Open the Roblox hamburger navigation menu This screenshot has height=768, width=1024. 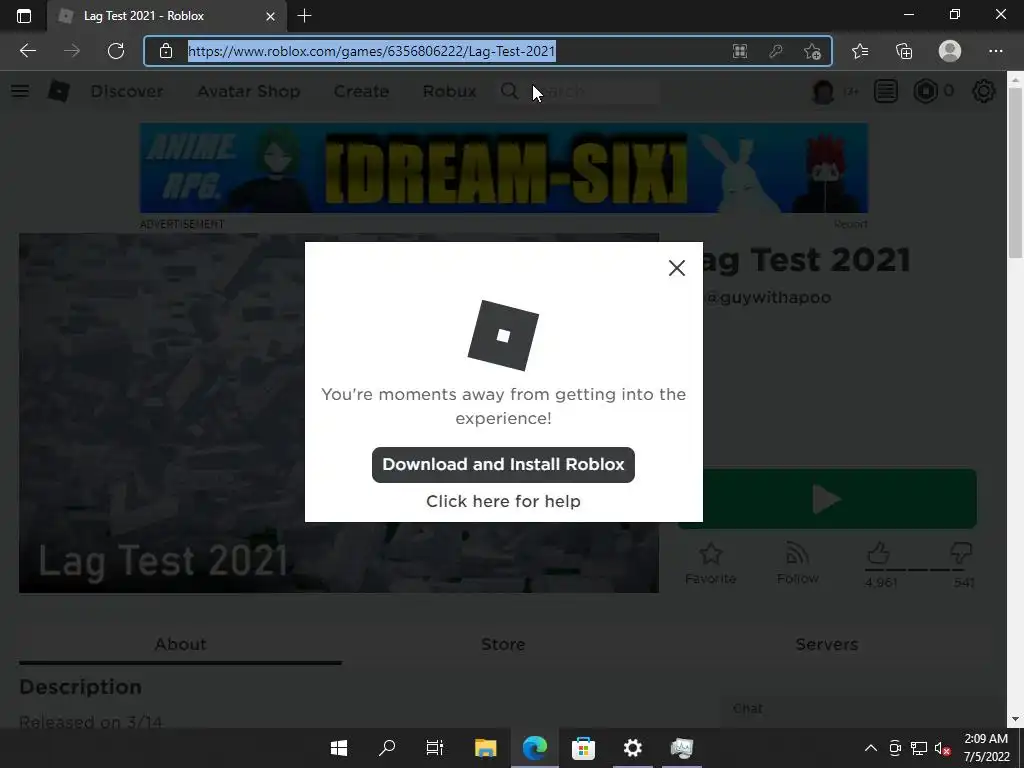coord(20,91)
